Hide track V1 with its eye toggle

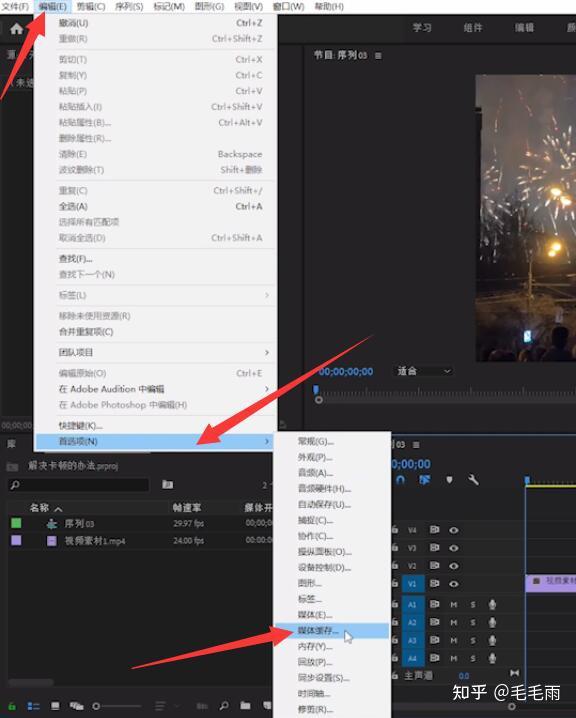coord(454,584)
